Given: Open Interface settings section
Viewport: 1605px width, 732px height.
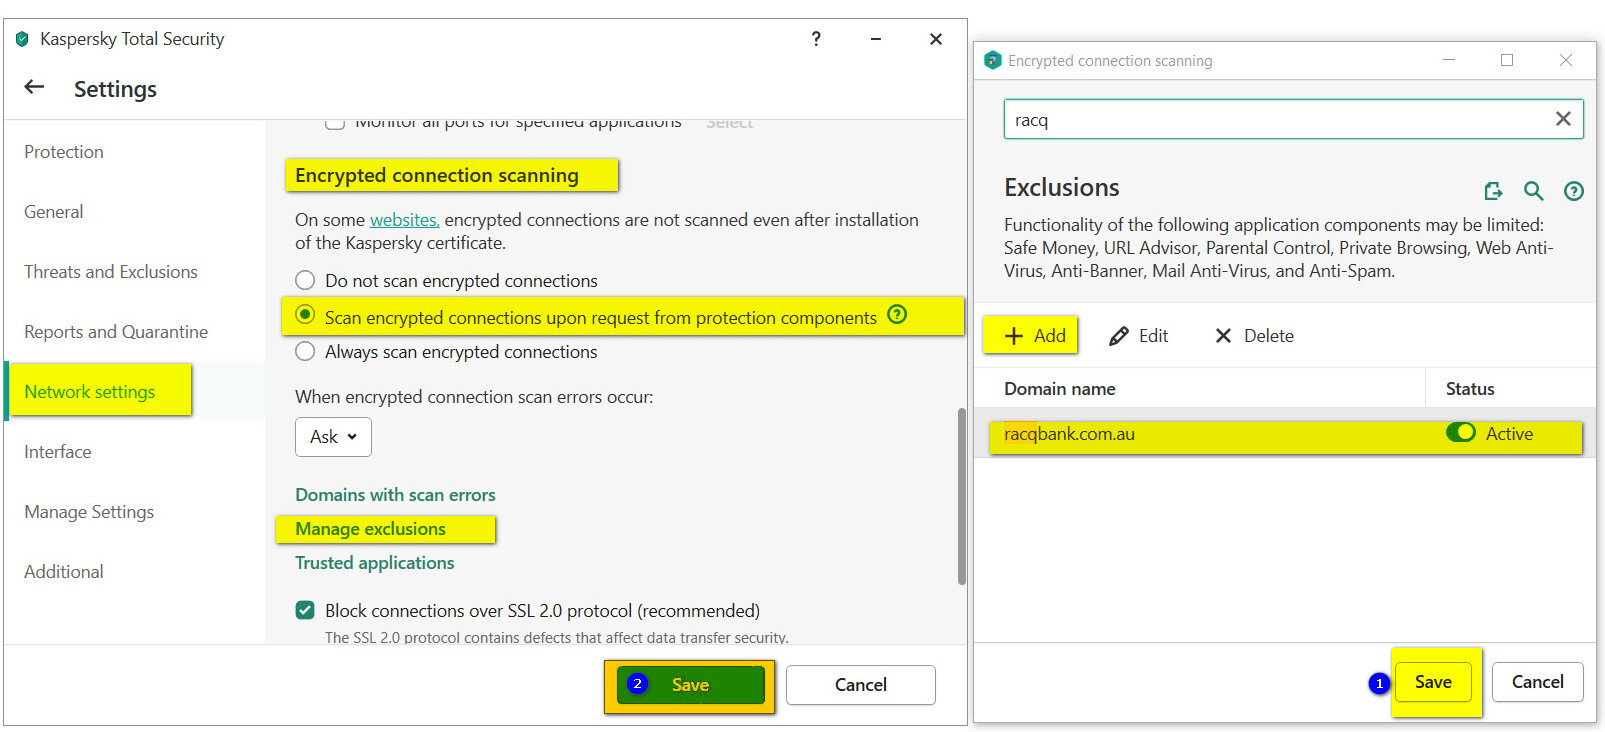Looking at the screenshot, I should [58, 452].
